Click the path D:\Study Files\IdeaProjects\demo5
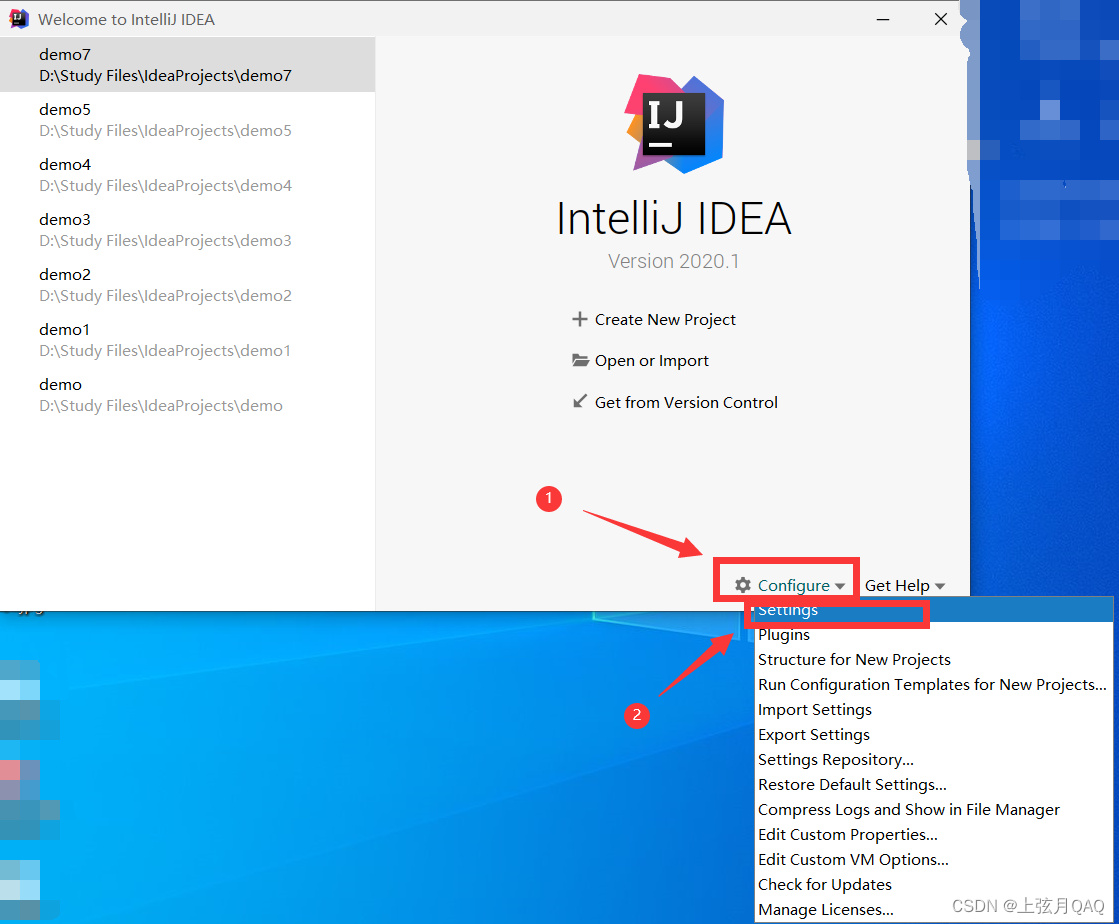The width and height of the screenshot is (1119, 924). coord(165,131)
